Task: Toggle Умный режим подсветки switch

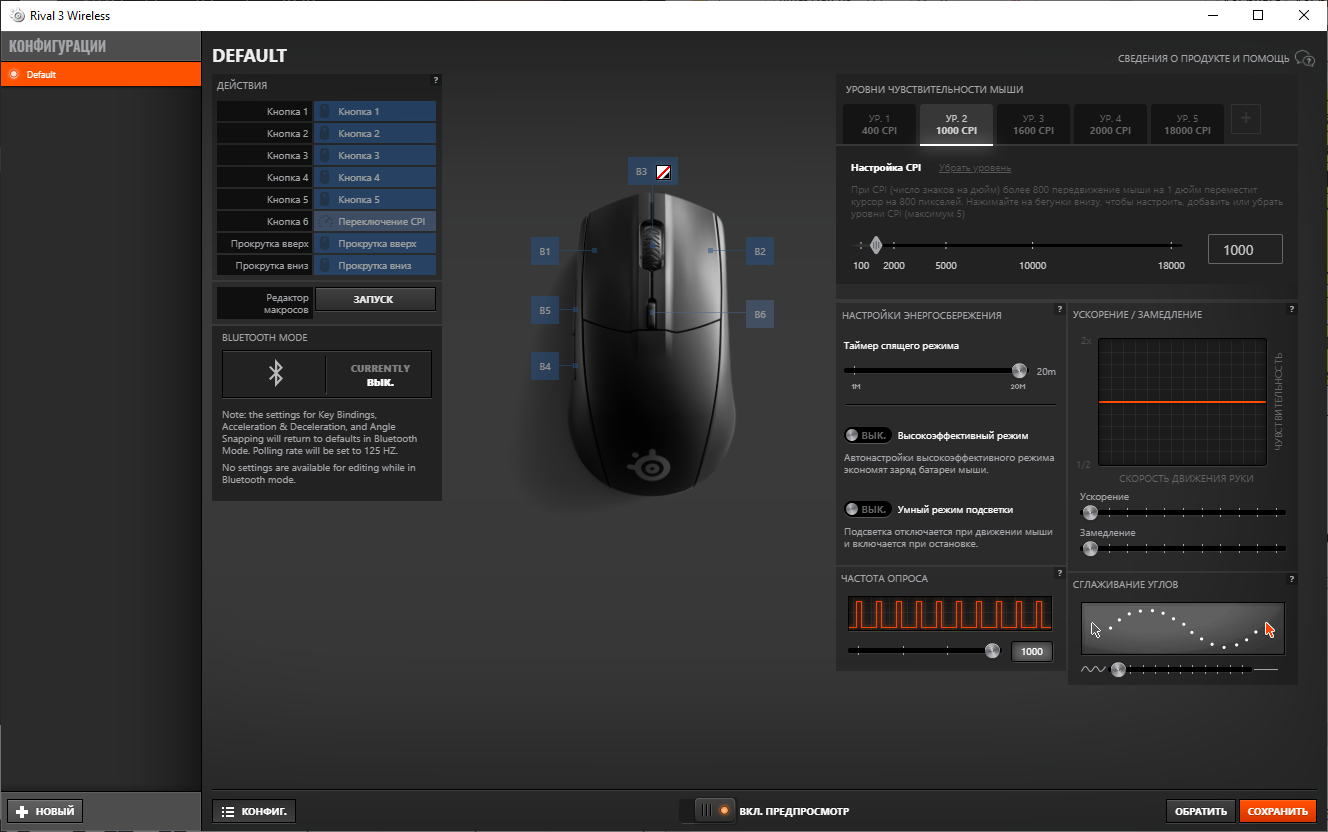Action: (x=867, y=510)
